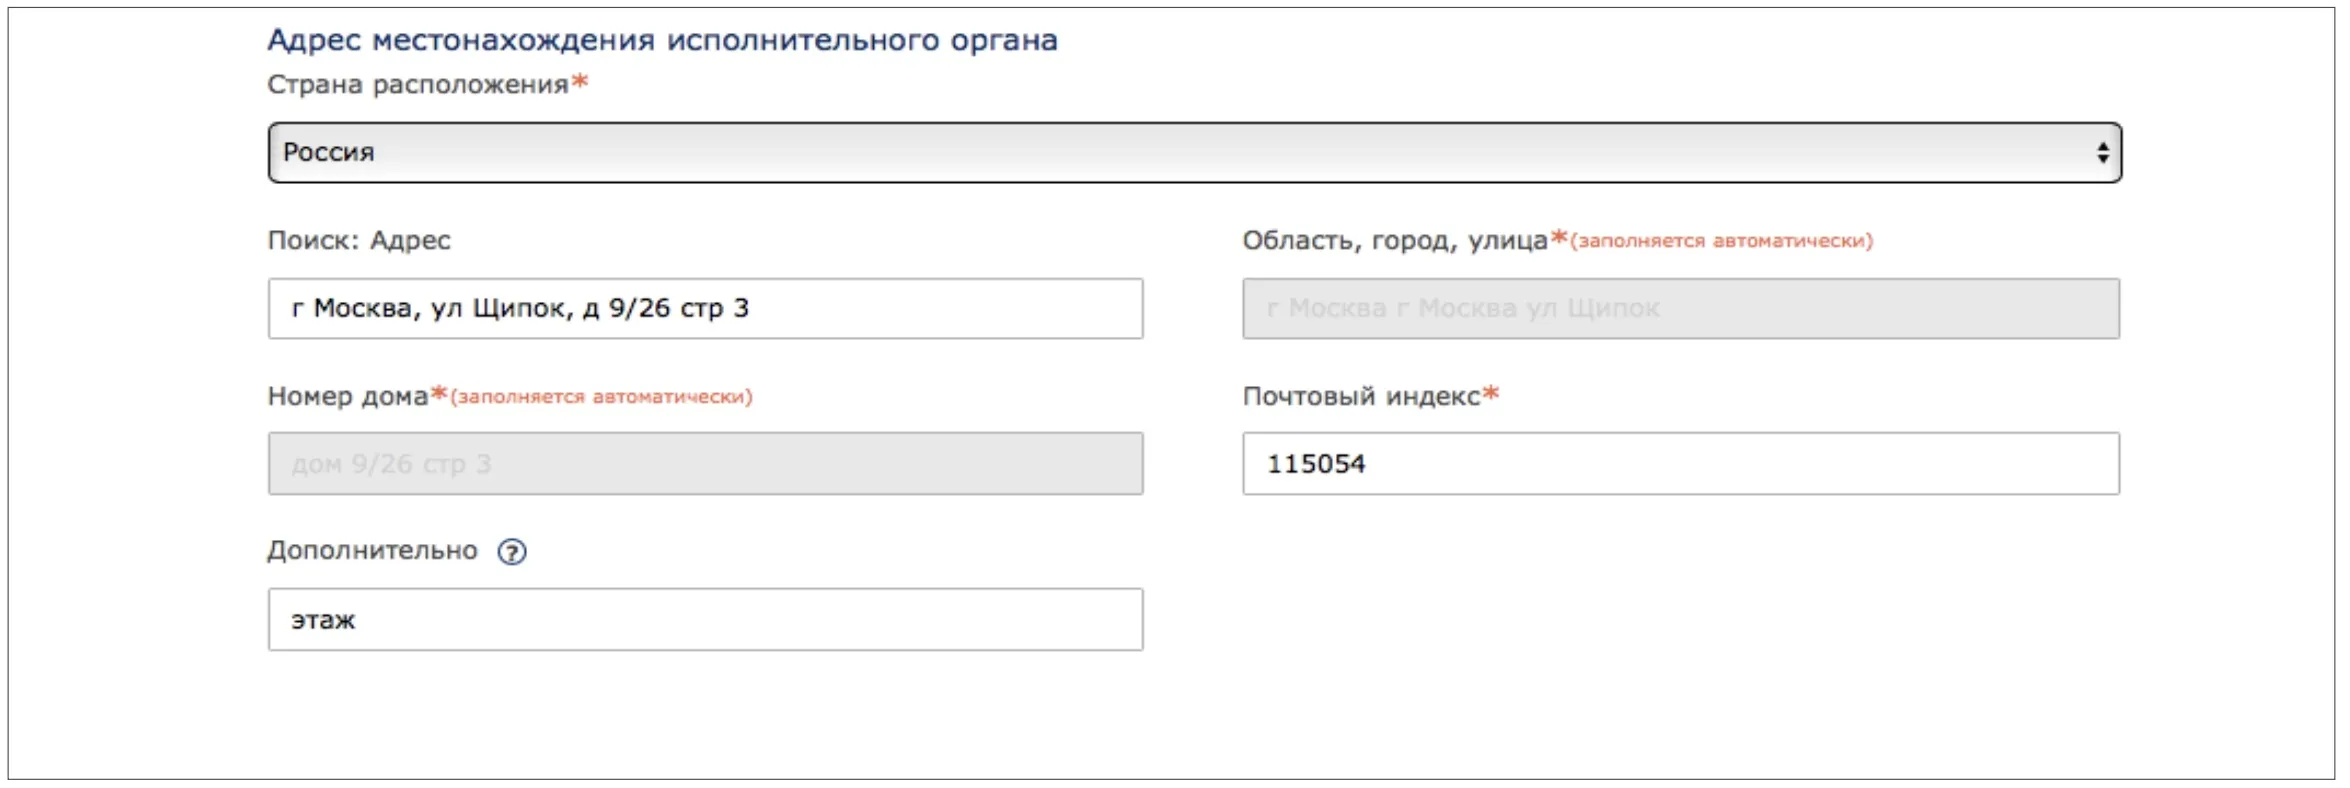Image resolution: width=2350 pixels, height=788 pixels.
Task: Click the Номер дома label
Action: [x=347, y=397]
